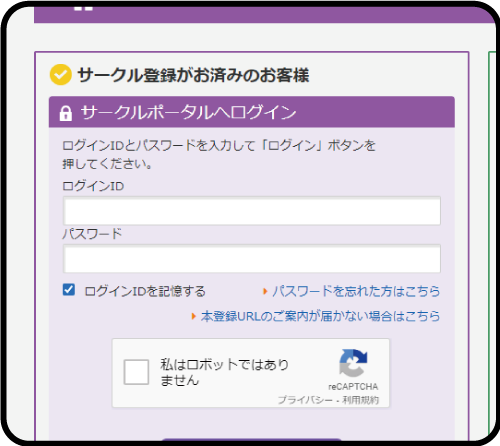
Task: Click the サークルポータルへログイン header bar
Action: 252,112
